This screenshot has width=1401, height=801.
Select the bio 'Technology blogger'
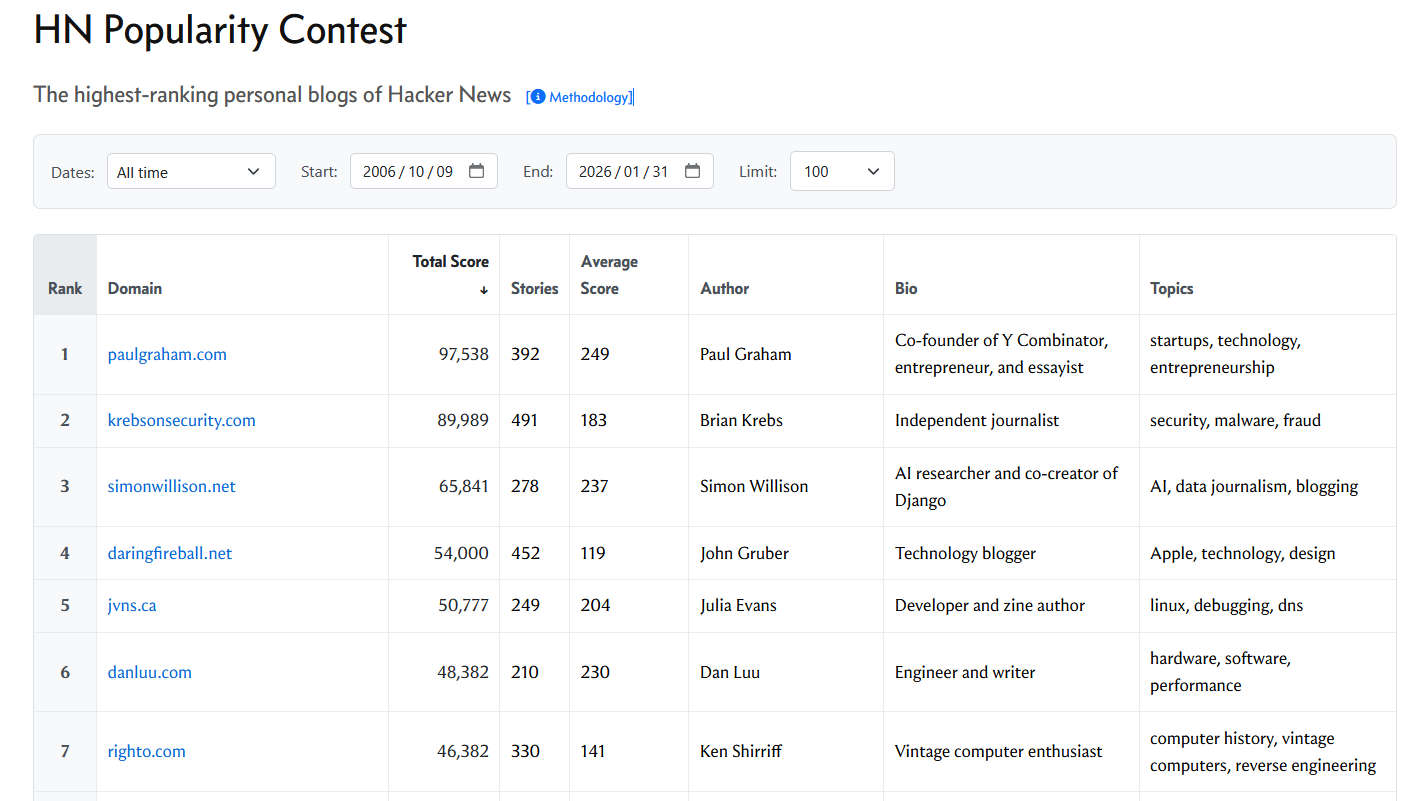tap(965, 553)
